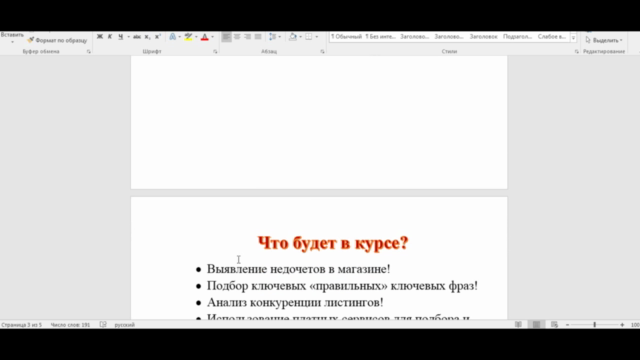The image size is (640, 360).
Task: Toggle superscript x² formatting
Action: [x=158, y=37]
